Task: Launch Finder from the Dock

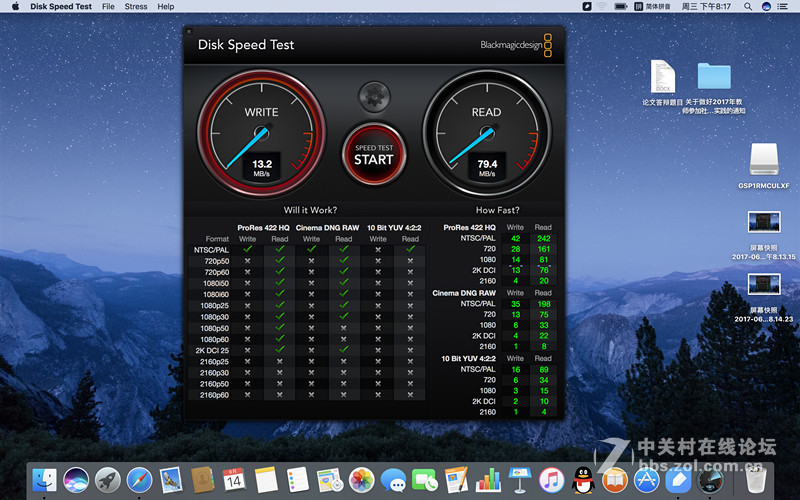Action: [44, 479]
